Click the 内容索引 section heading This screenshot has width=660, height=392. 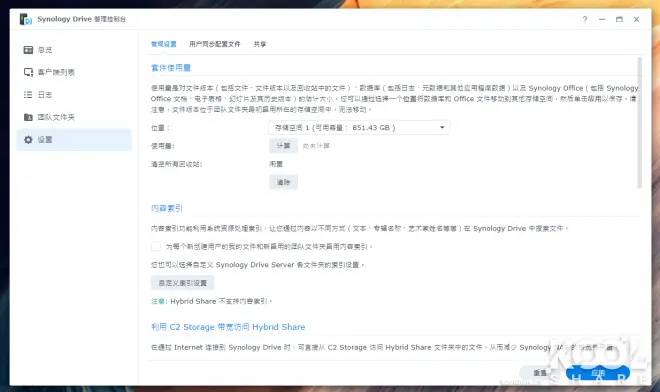[167, 208]
